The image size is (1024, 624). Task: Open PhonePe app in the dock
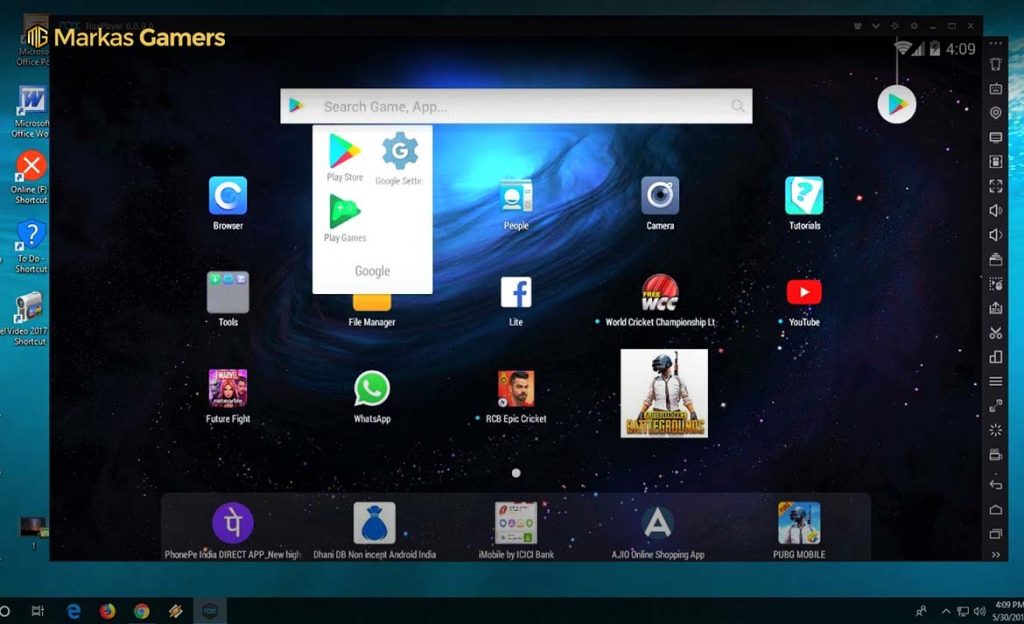(232, 523)
